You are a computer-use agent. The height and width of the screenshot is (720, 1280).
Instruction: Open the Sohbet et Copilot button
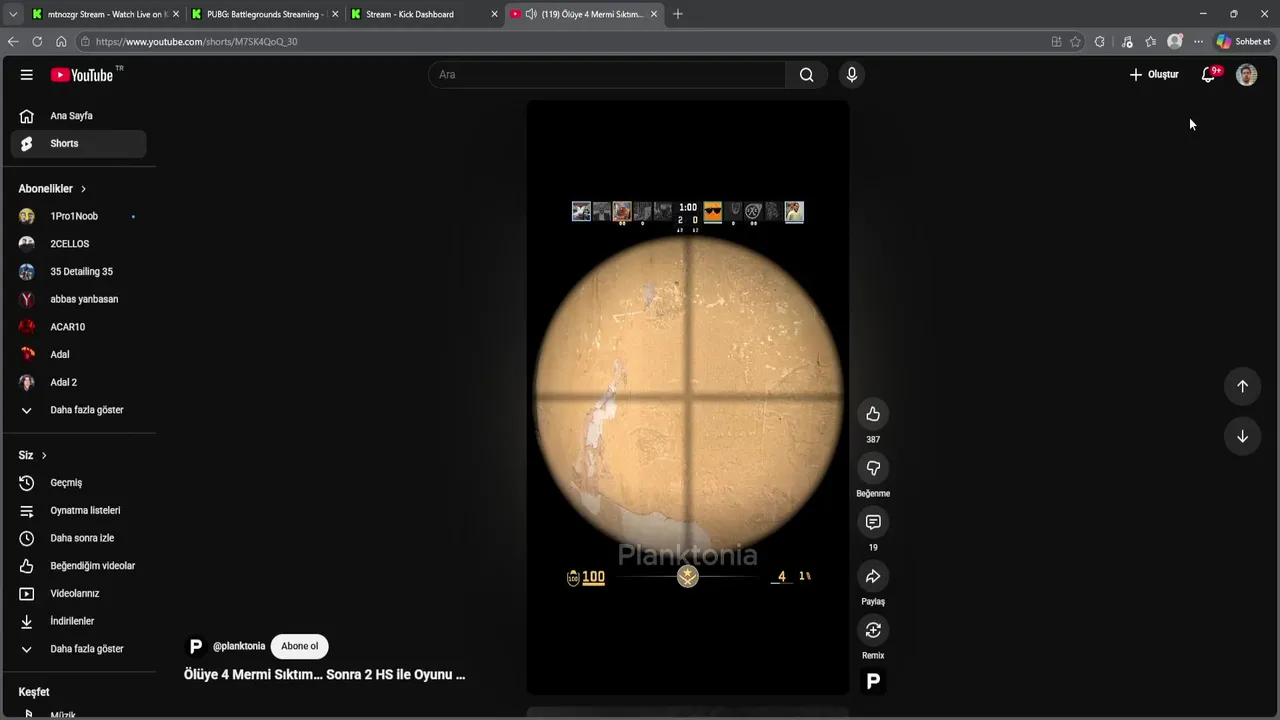click(1243, 42)
